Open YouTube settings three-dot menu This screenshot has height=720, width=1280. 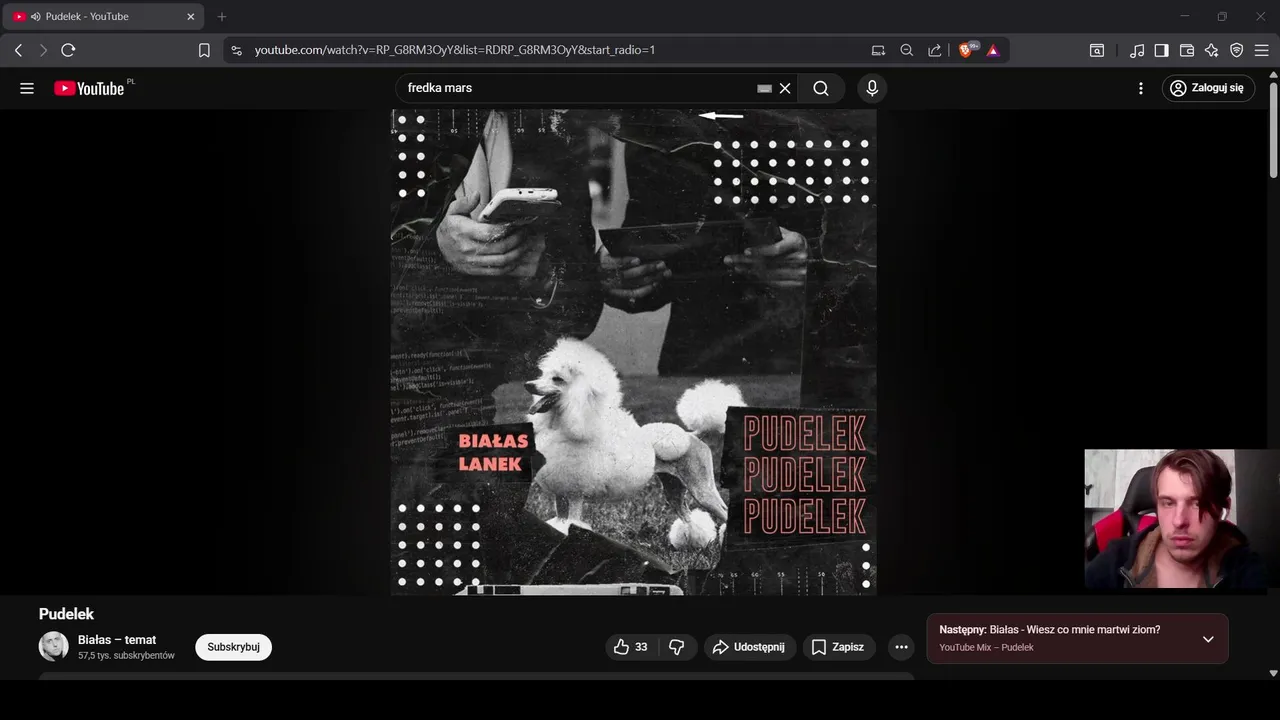pos(1141,88)
